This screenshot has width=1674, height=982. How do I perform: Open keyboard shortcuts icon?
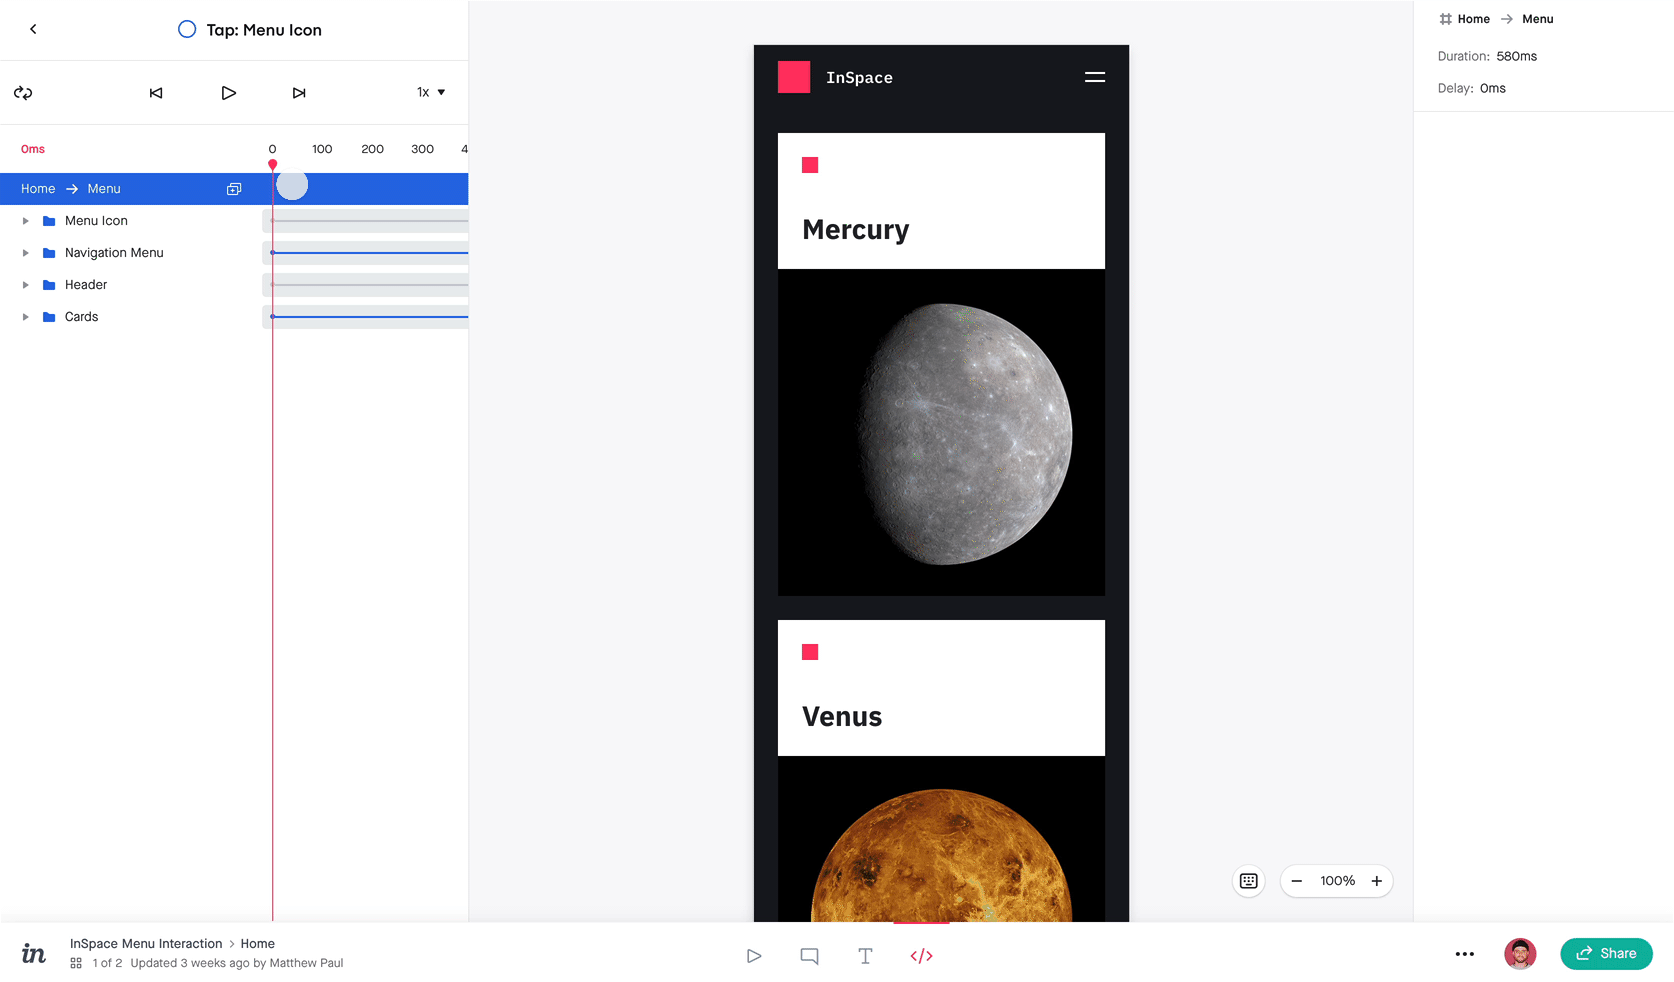[1249, 881]
